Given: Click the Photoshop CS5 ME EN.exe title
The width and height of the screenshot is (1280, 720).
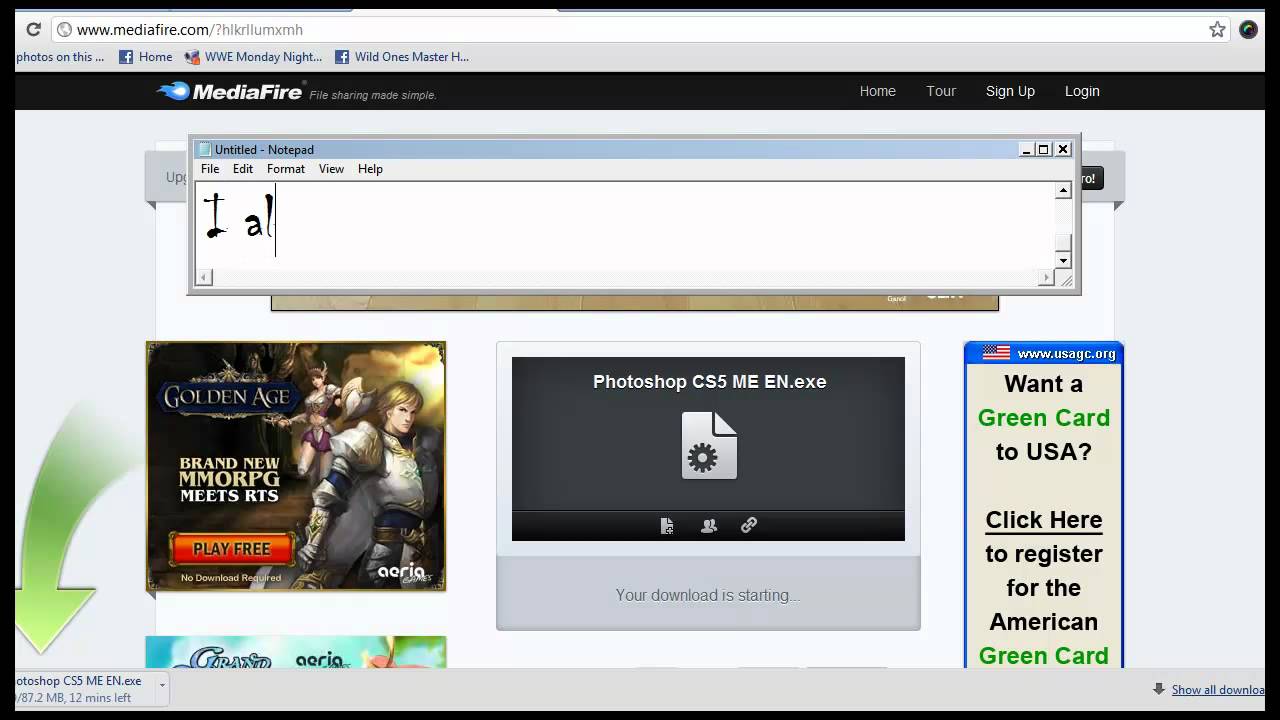Looking at the screenshot, I should pyautogui.click(x=709, y=382).
